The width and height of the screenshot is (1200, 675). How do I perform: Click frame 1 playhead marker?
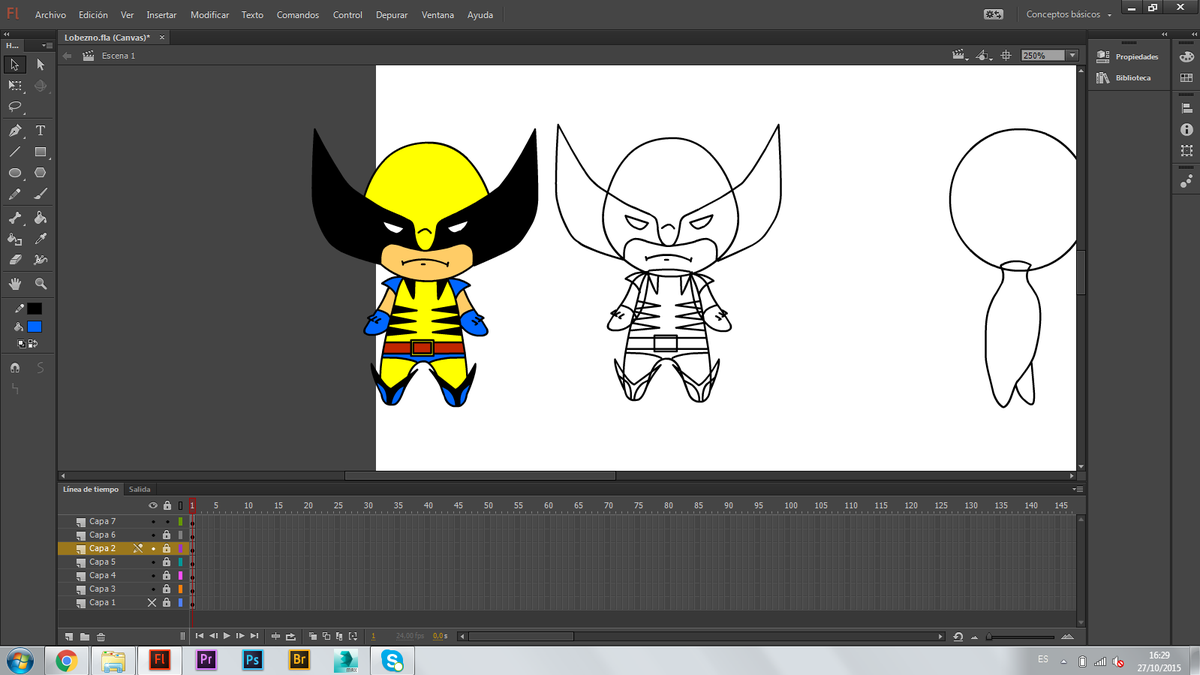coord(192,506)
